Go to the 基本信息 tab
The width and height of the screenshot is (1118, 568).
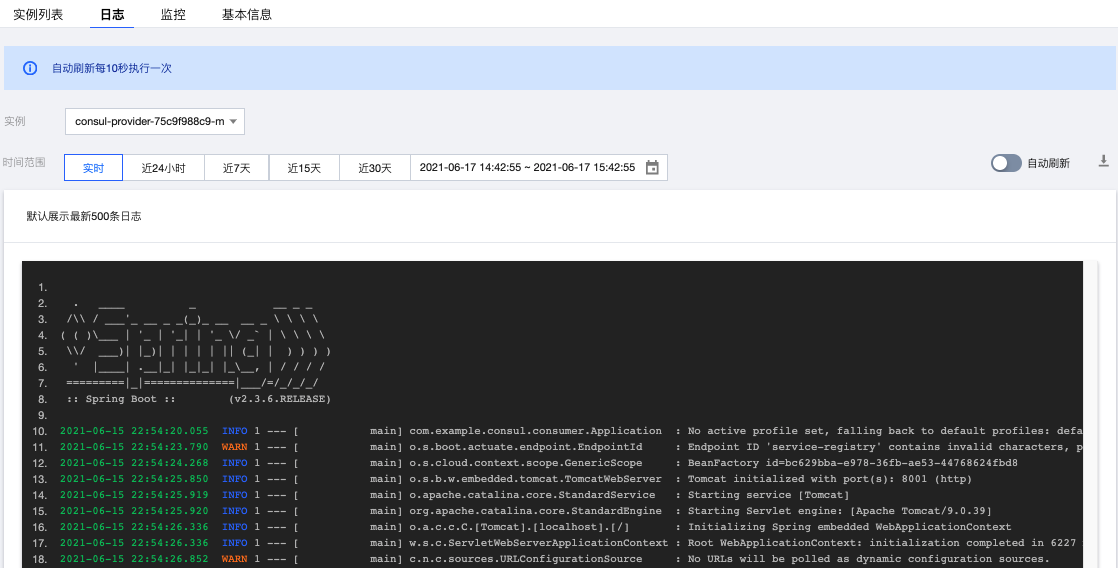247,15
